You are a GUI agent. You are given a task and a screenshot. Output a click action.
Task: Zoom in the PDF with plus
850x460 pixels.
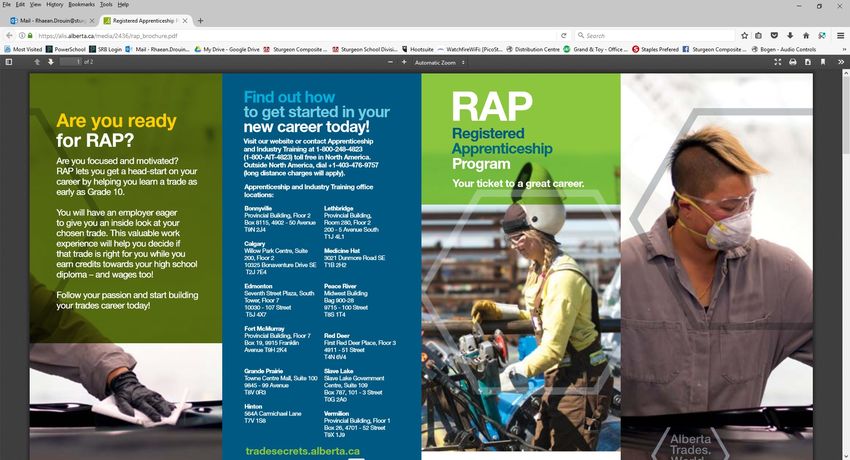pyautogui.click(x=404, y=62)
